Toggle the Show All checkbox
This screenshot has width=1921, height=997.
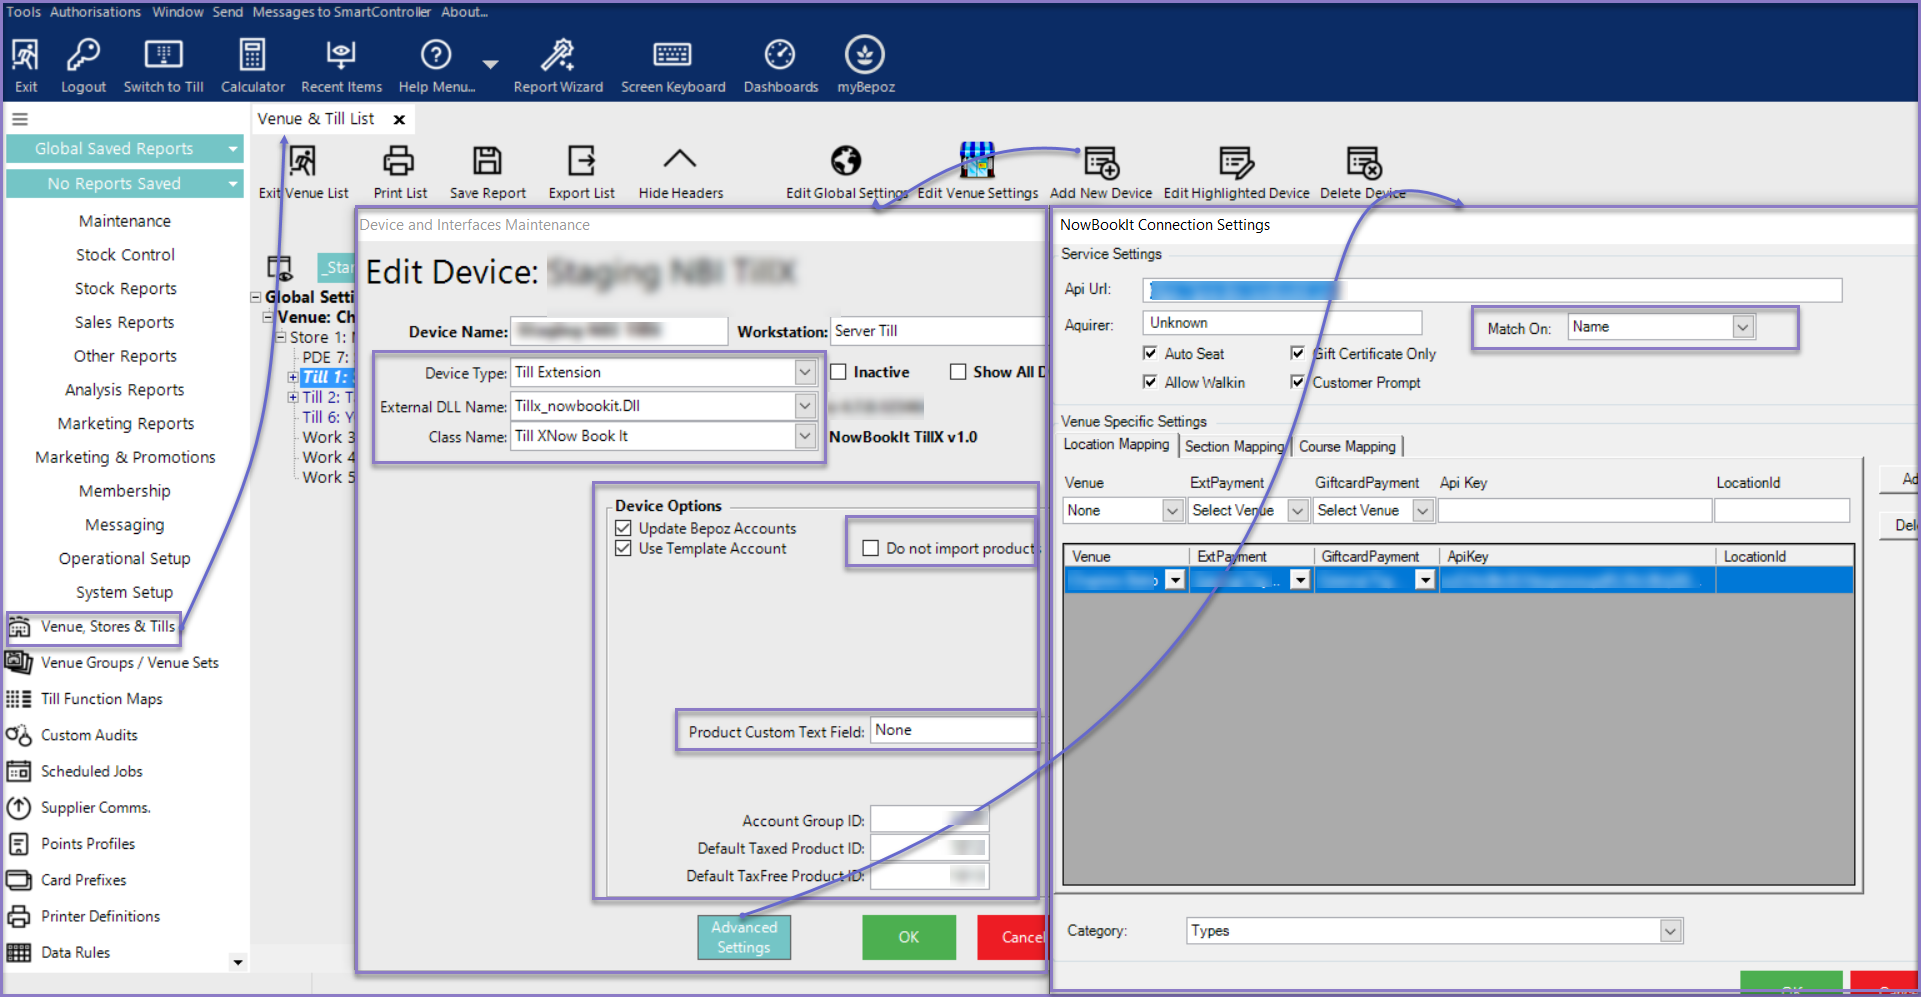click(x=958, y=372)
